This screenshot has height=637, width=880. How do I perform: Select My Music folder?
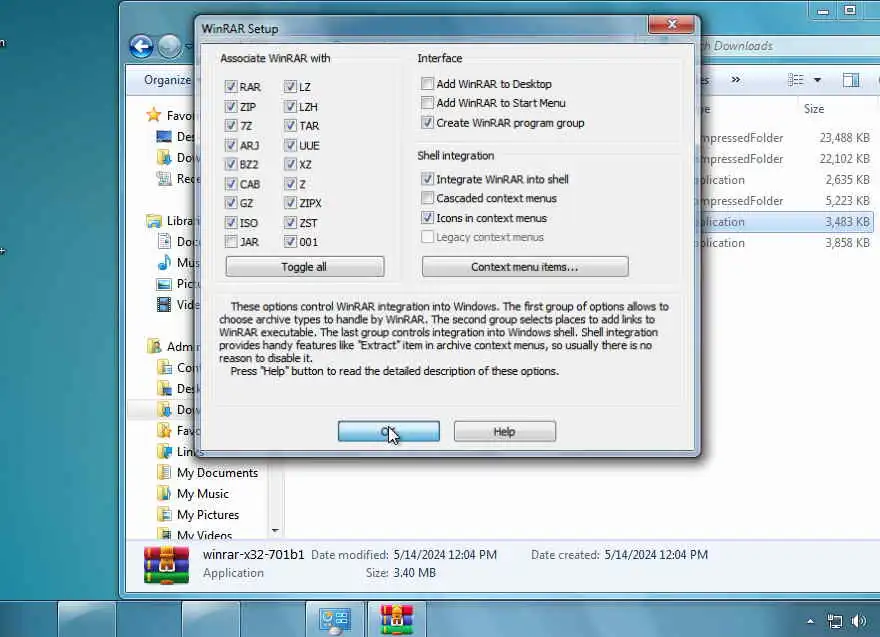pyautogui.click(x=203, y=494)
